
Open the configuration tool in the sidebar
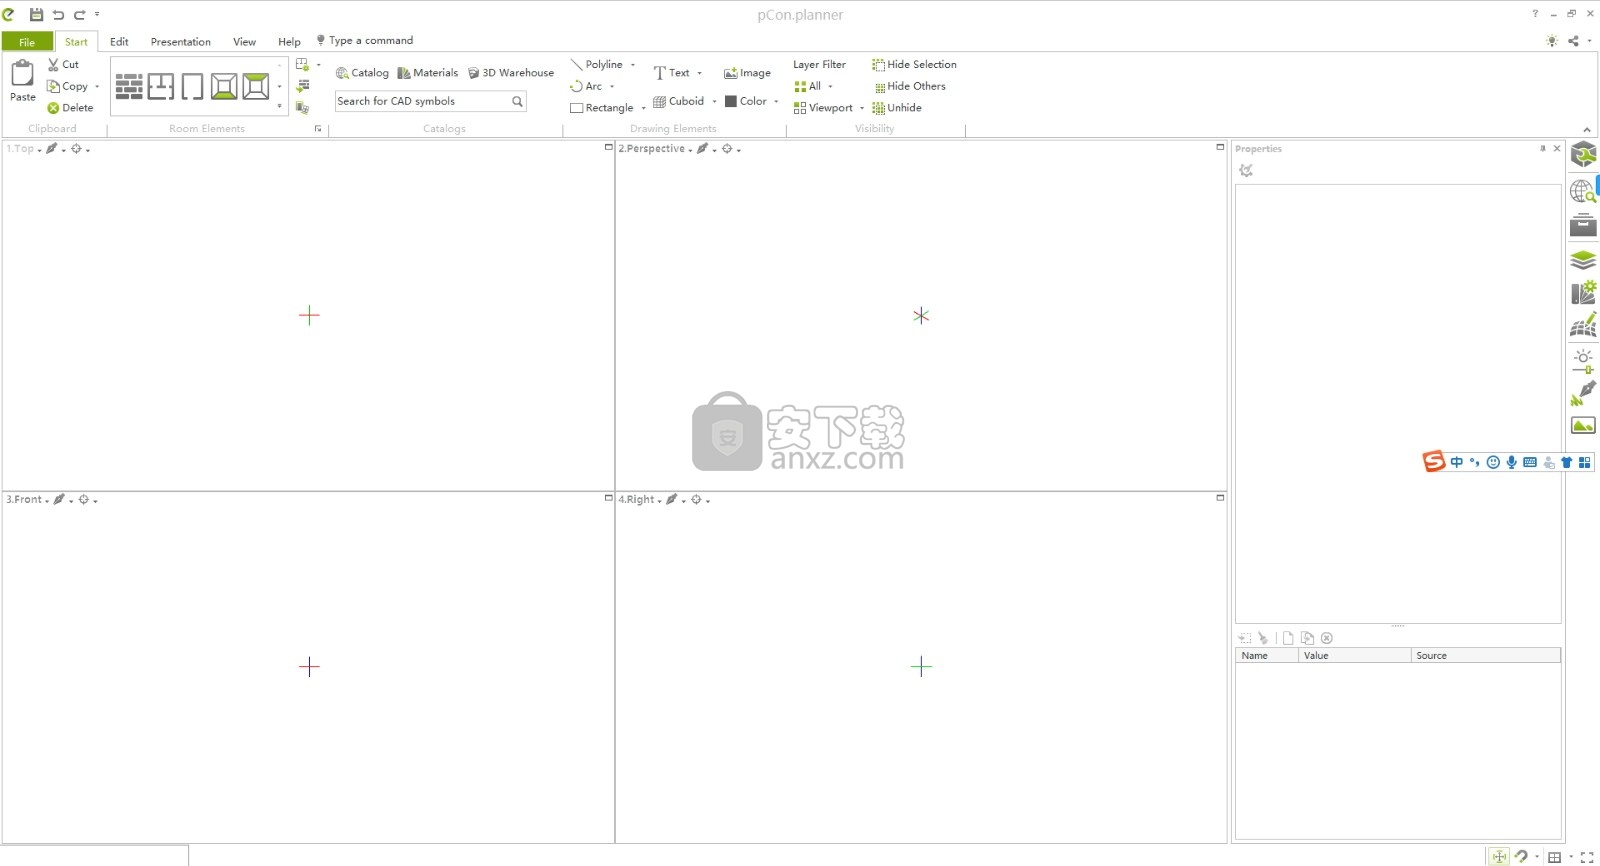click(x=1583, y=154)
